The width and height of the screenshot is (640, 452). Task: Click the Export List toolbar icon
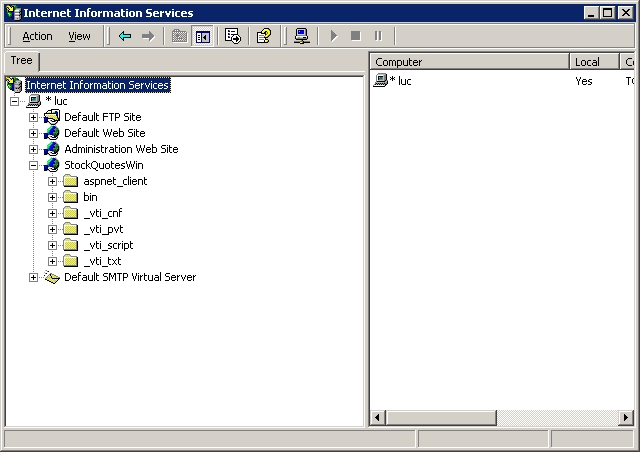233,36
